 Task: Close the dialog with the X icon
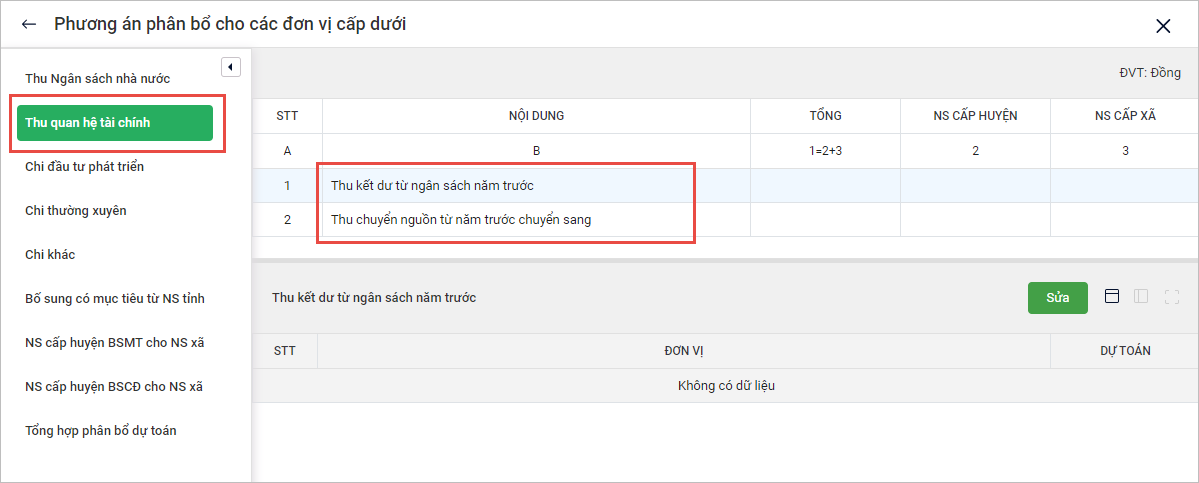pos(1163,26)
